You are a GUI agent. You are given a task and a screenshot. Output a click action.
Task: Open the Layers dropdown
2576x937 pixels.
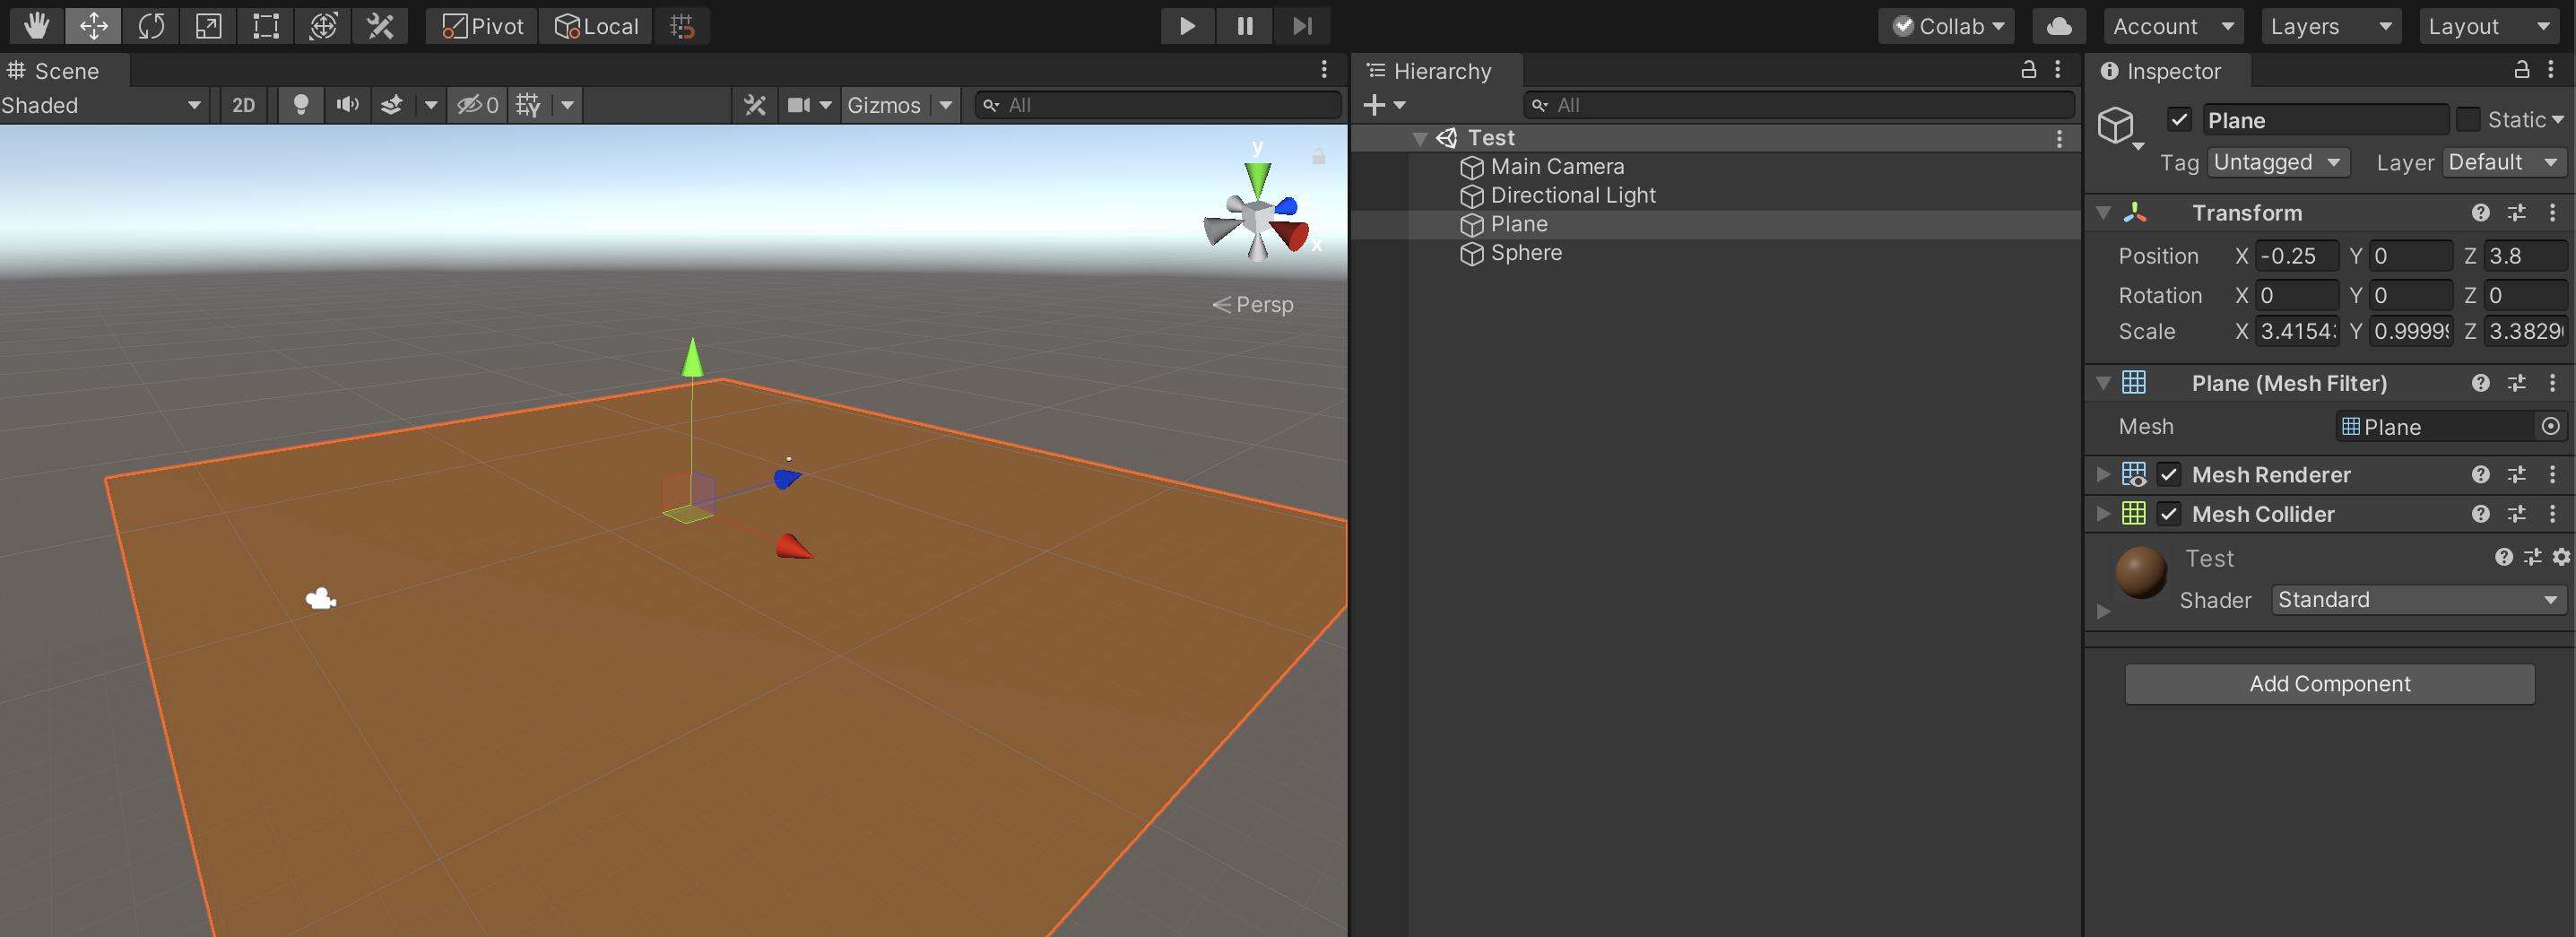2331,26
